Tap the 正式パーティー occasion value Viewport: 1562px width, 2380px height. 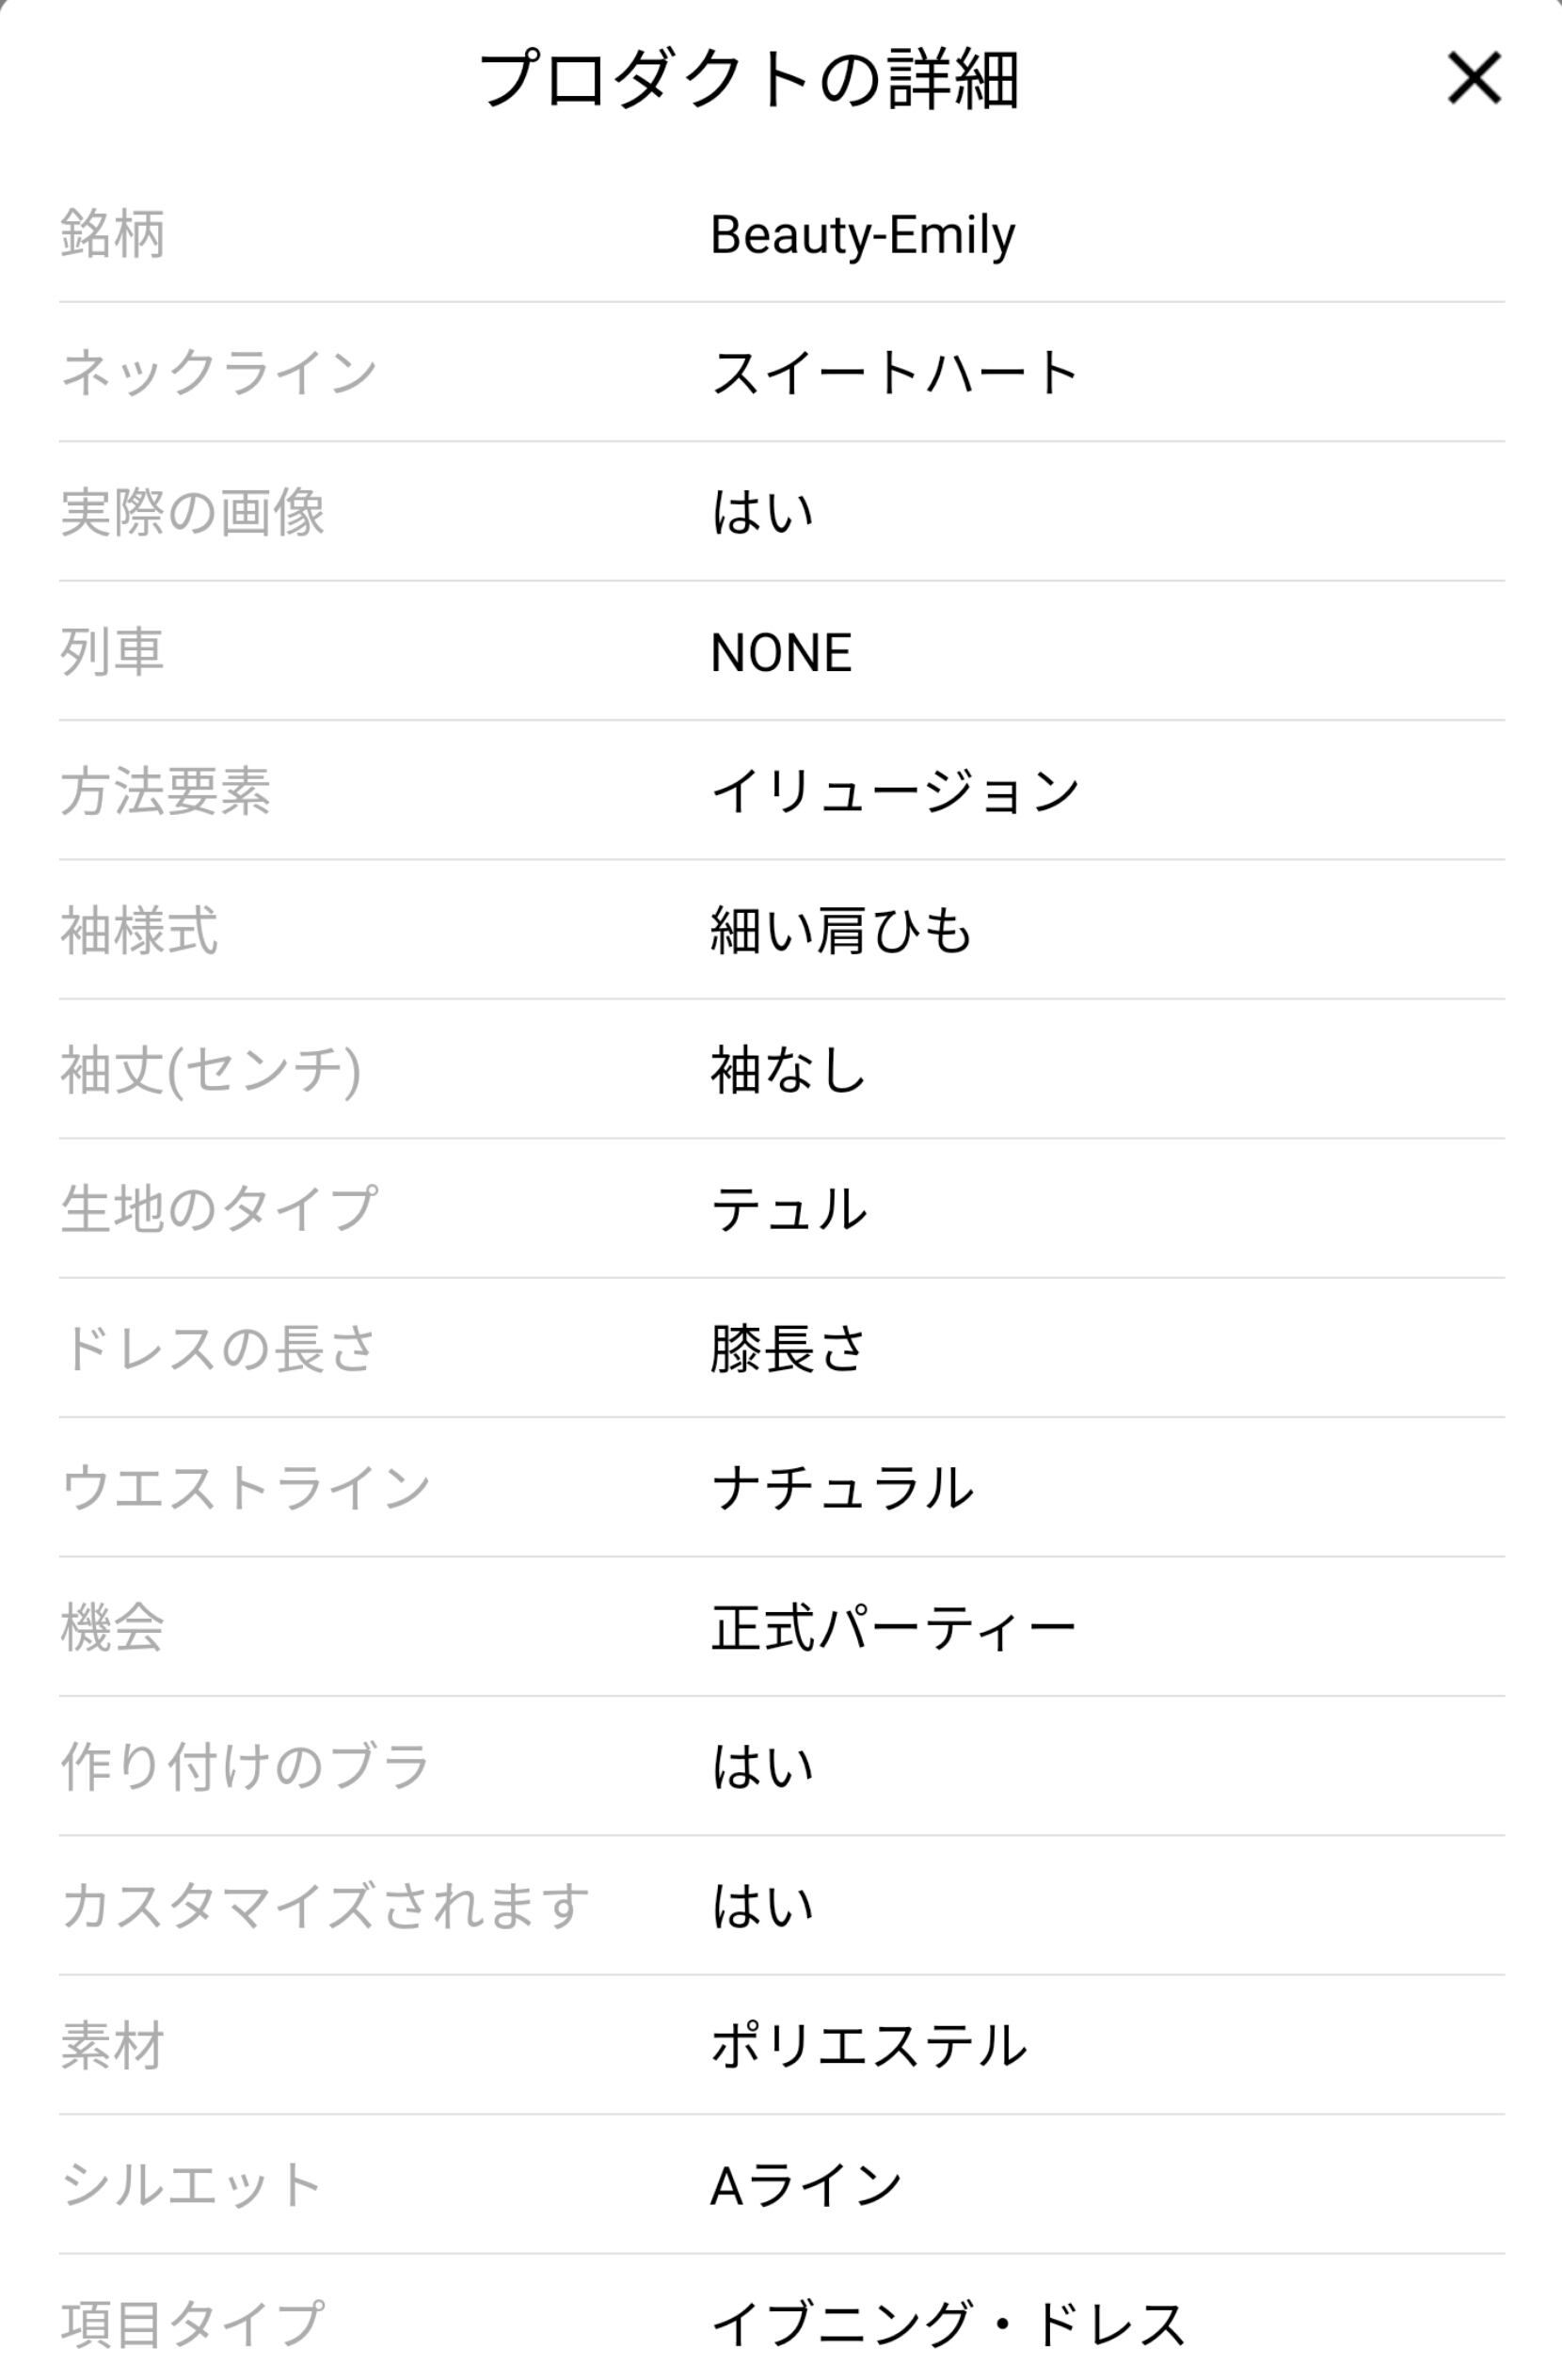point(893,1627)
